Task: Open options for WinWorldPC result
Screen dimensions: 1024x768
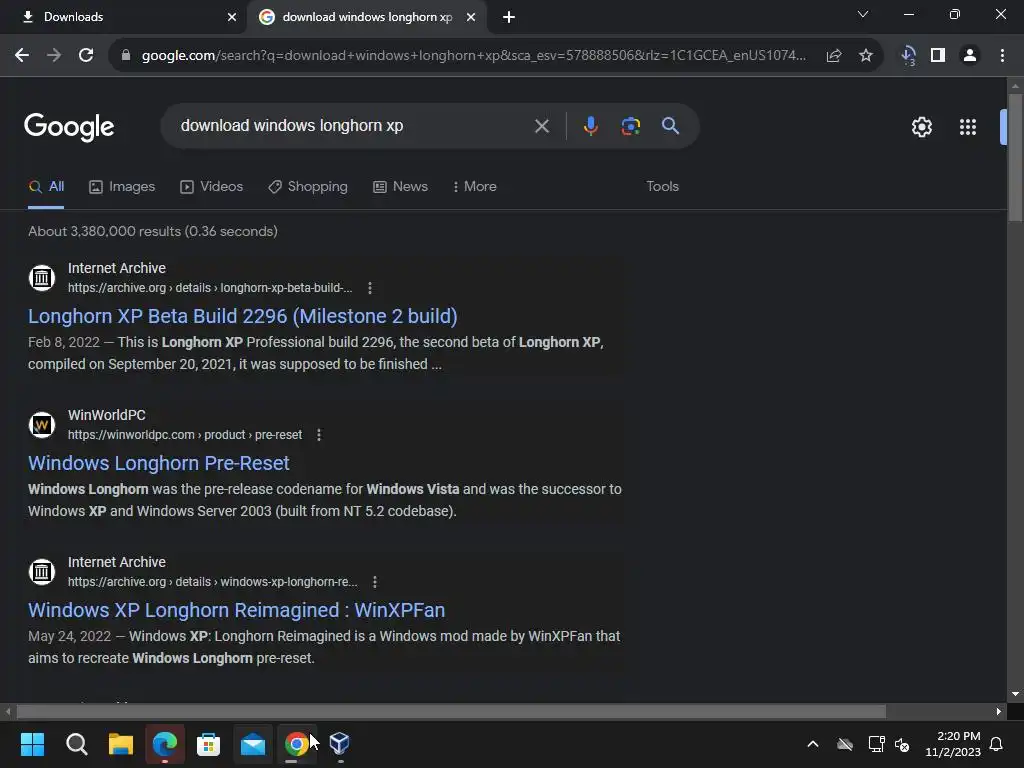Action: click(319, 435)
